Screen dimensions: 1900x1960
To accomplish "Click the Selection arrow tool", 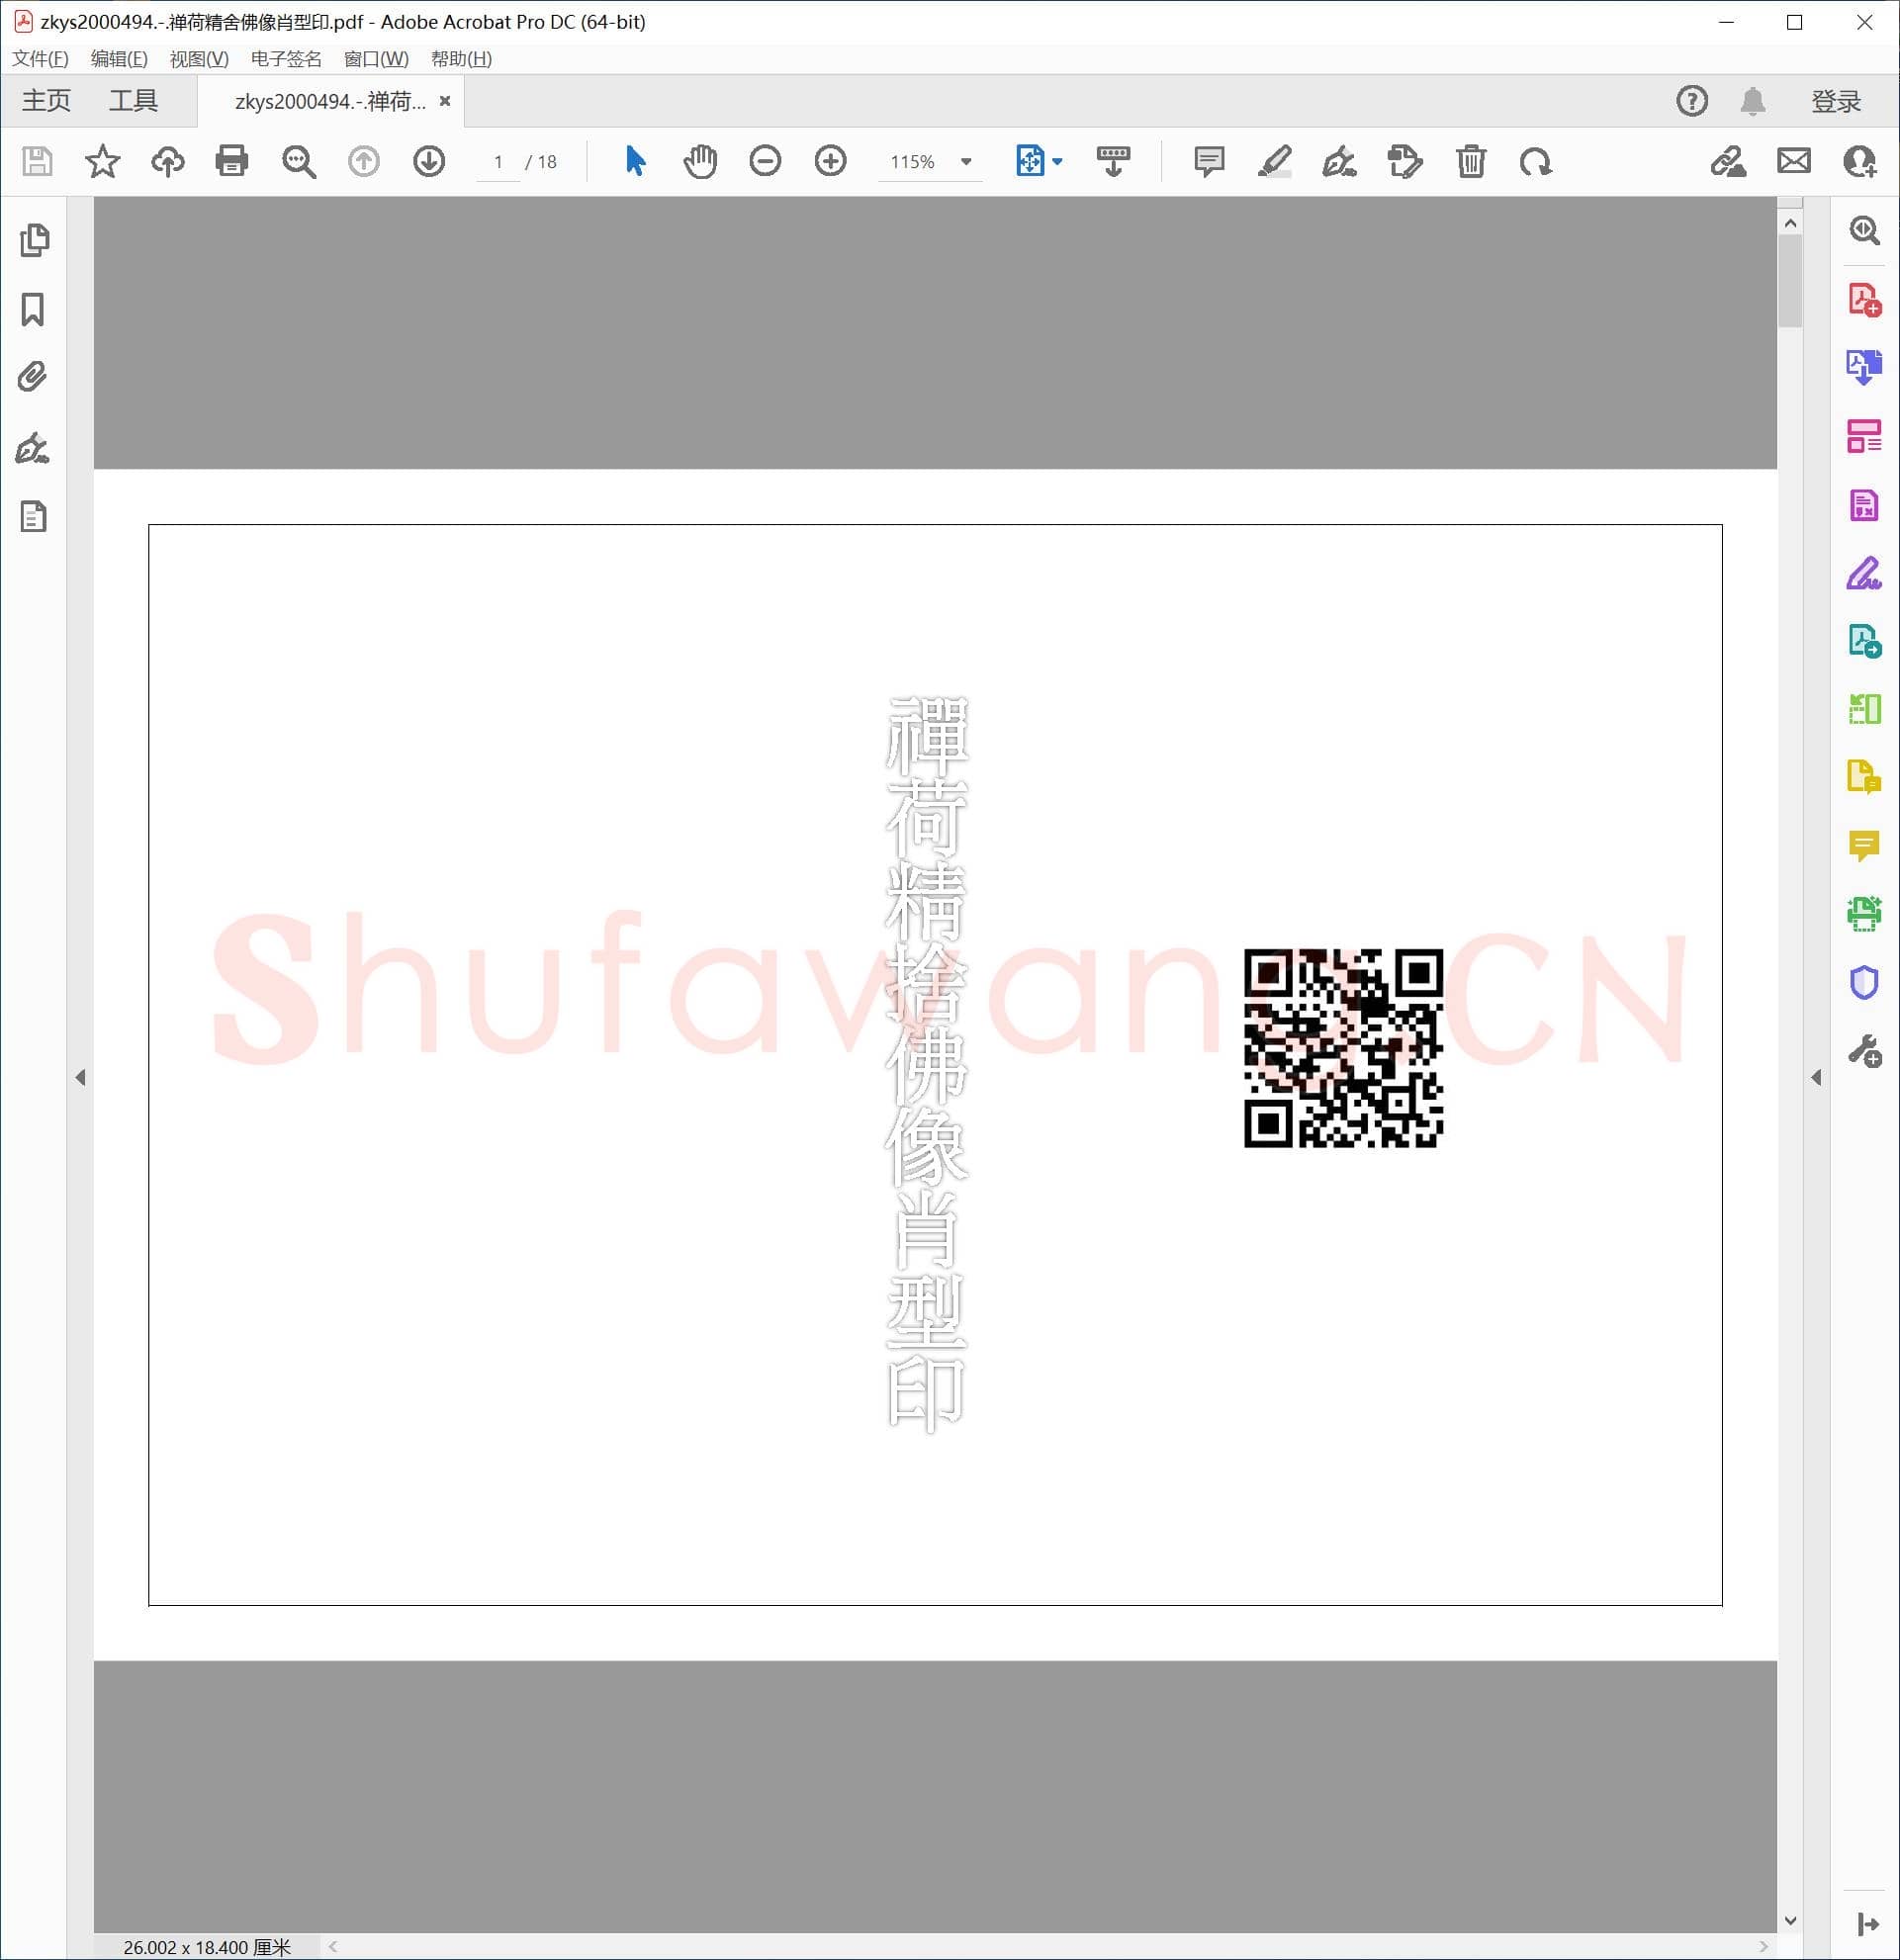I will [635, 161].
